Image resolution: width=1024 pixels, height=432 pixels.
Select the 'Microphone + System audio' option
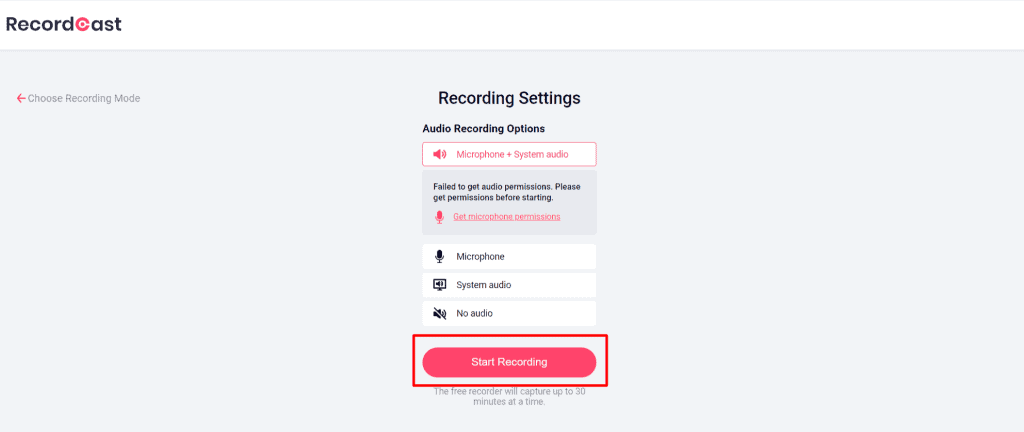pos(512,154)
